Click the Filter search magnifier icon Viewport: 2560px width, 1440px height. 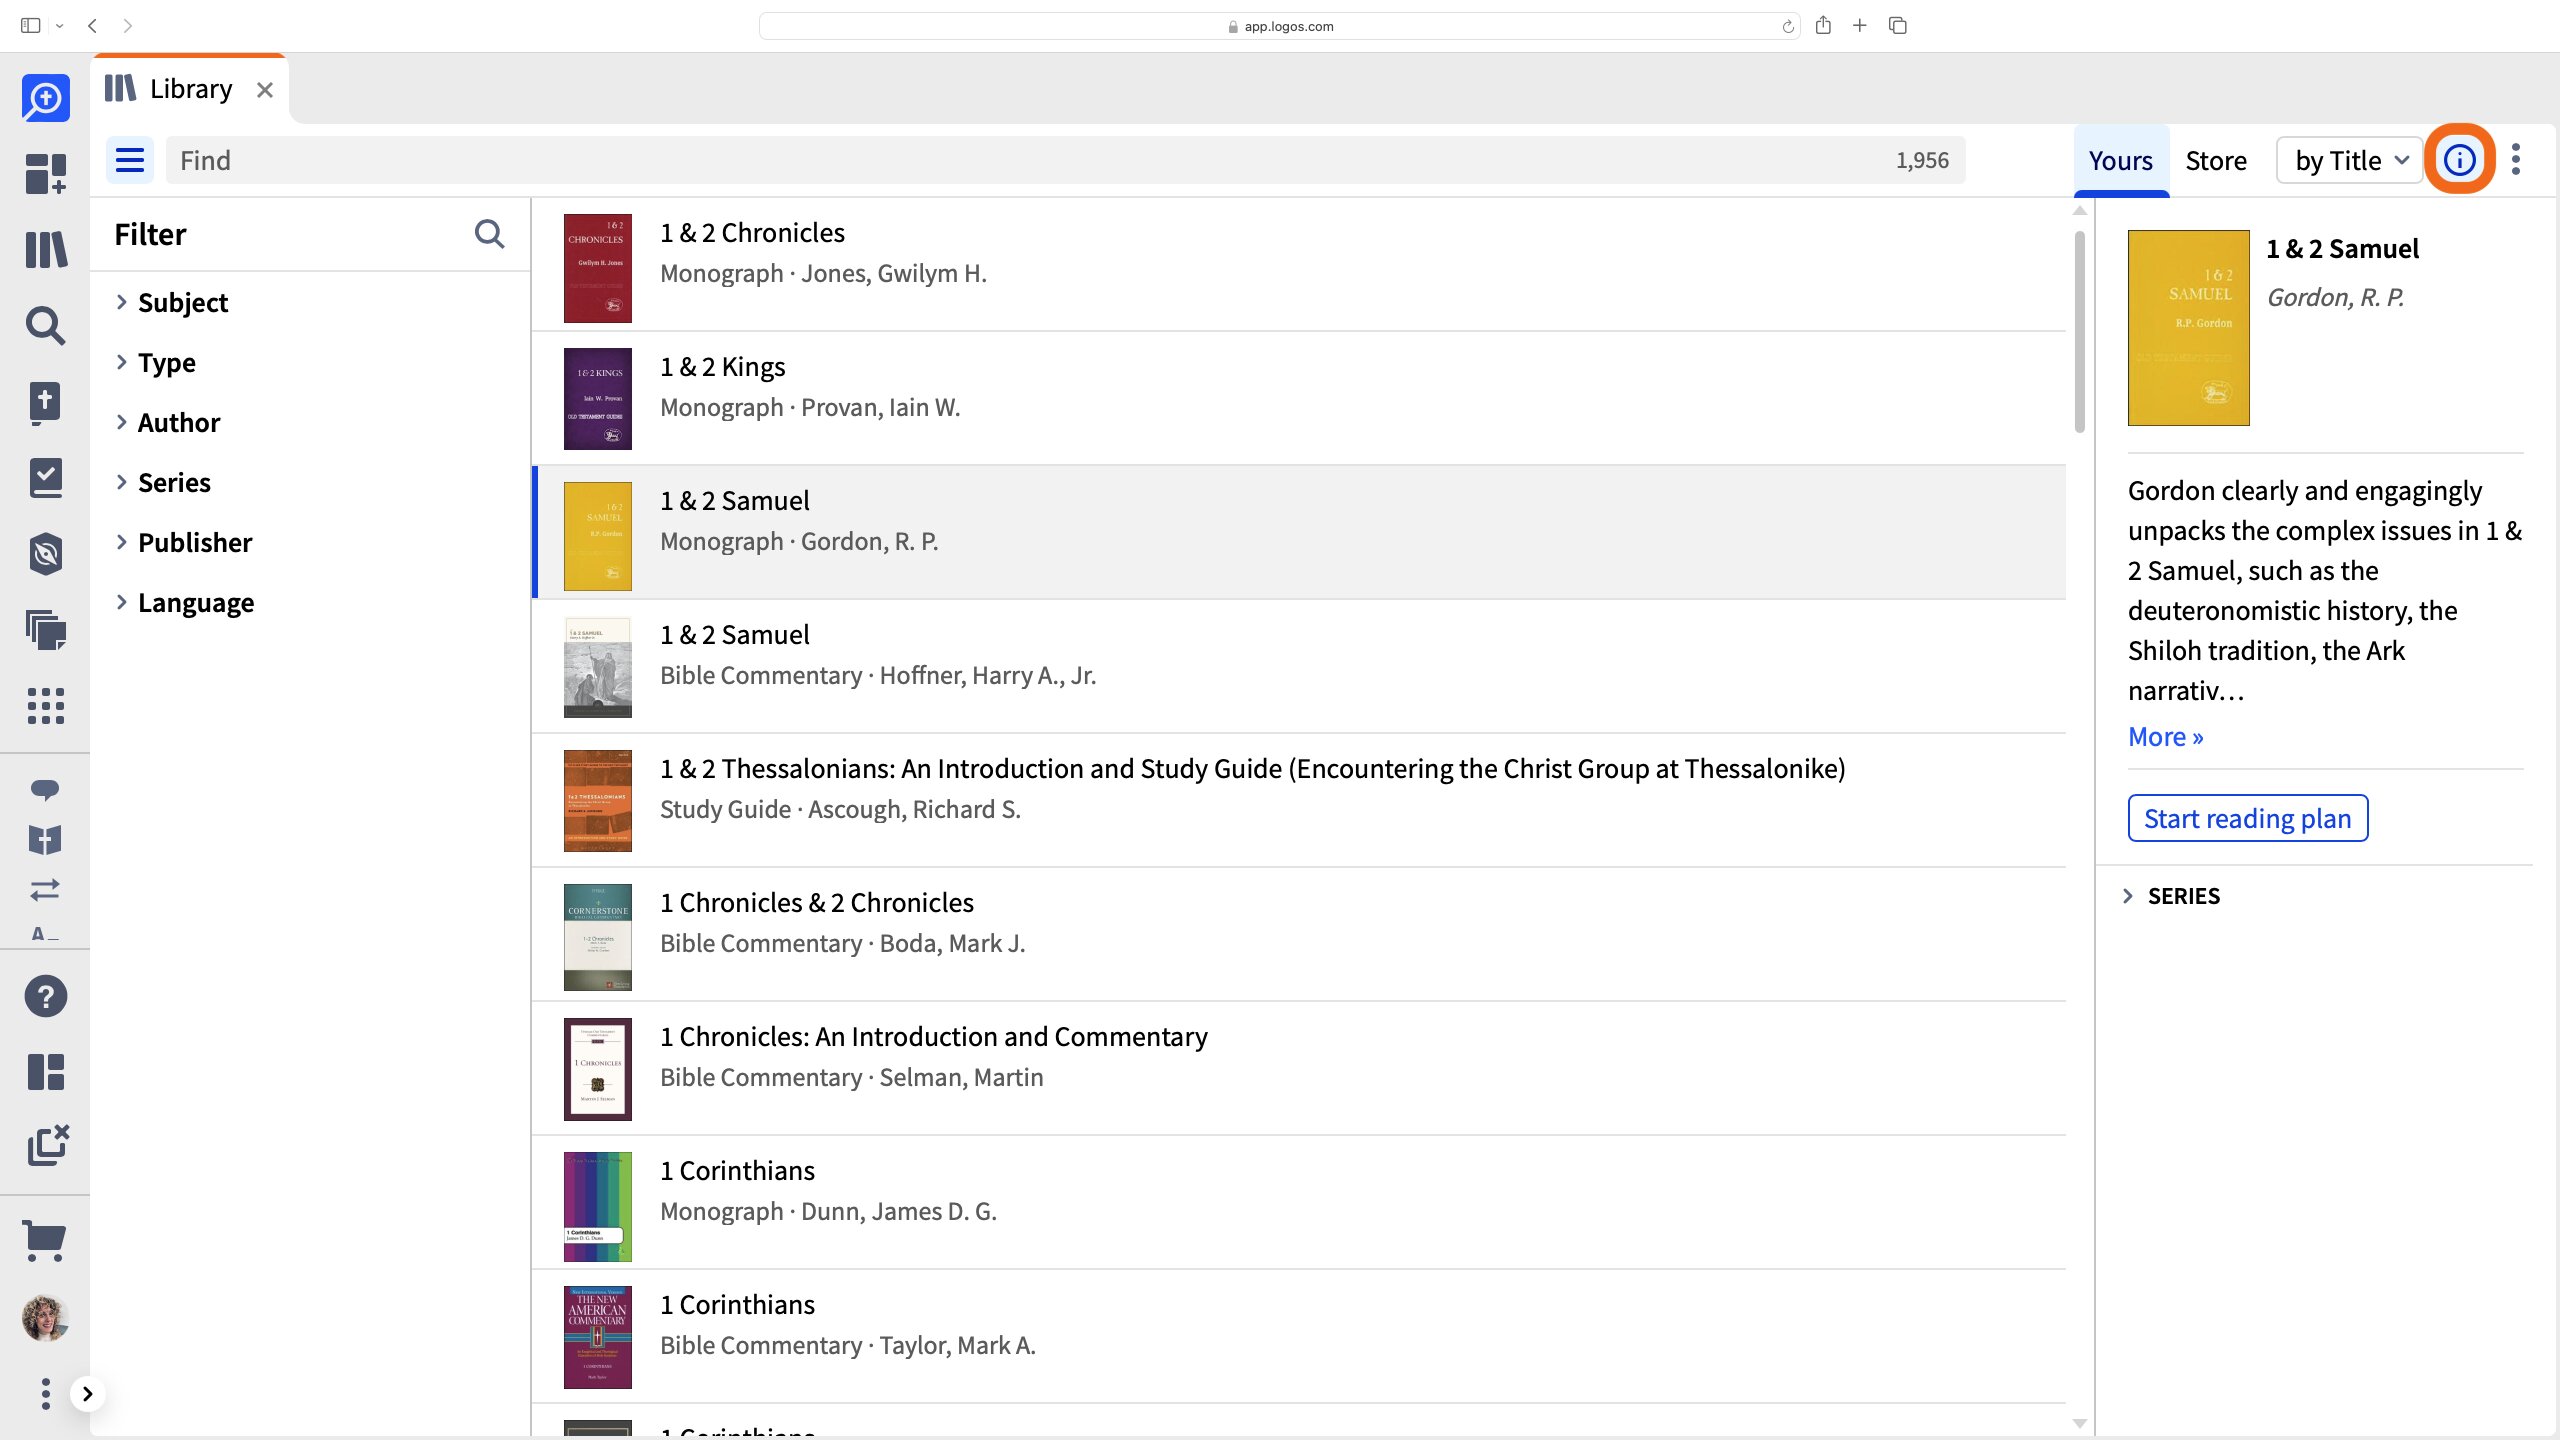coord(489,234)
